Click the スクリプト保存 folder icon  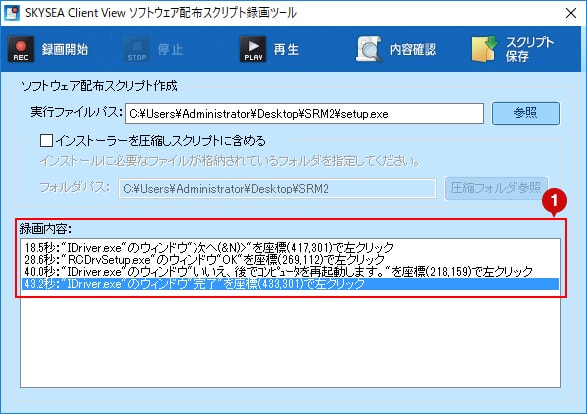click(x=485, y=49)
